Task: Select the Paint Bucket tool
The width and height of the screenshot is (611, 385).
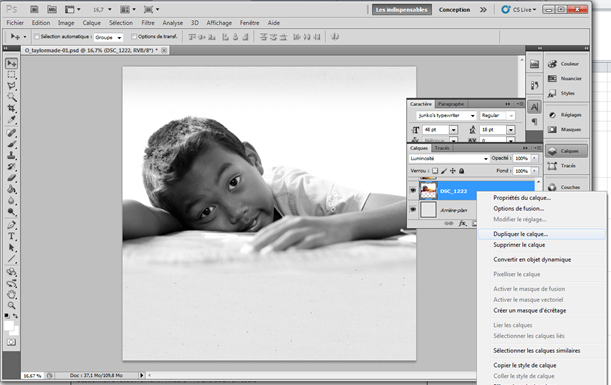Action: (x=11, y=189)
